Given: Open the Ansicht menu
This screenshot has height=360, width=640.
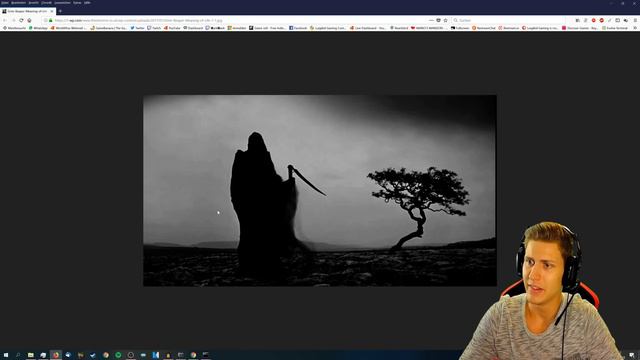Looking at the screenshot, I should point(33,3).
